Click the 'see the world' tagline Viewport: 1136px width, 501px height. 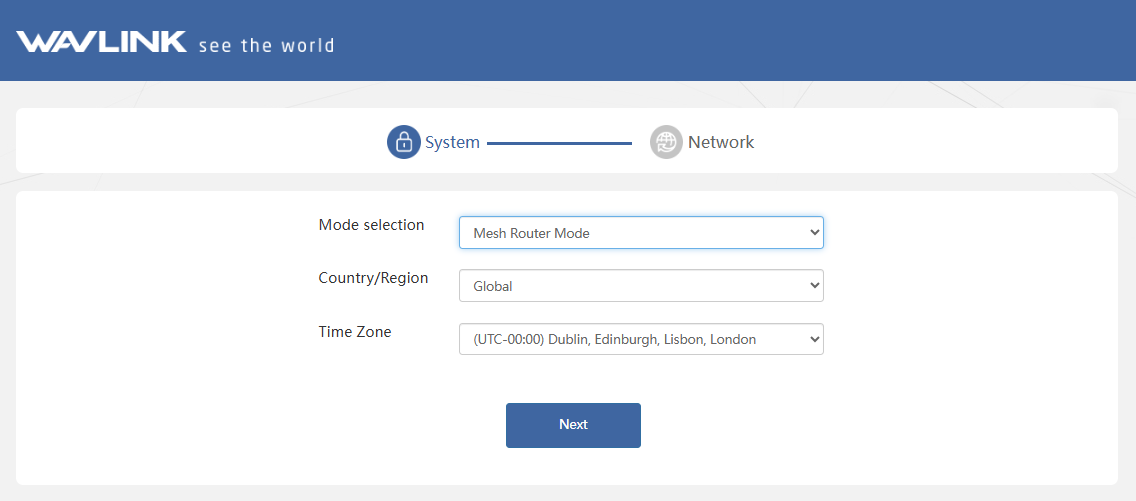[267, 46]
